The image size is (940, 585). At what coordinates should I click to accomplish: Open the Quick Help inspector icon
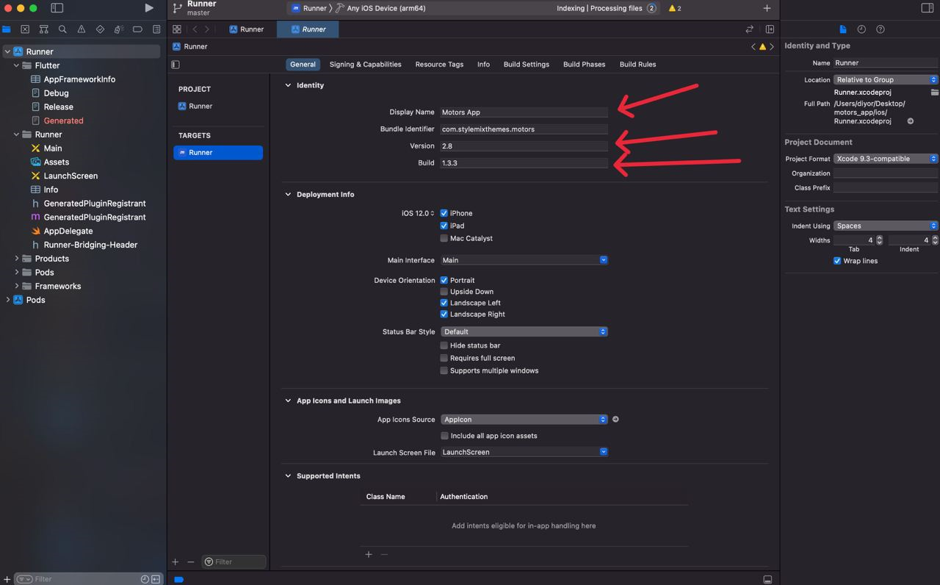880,29
